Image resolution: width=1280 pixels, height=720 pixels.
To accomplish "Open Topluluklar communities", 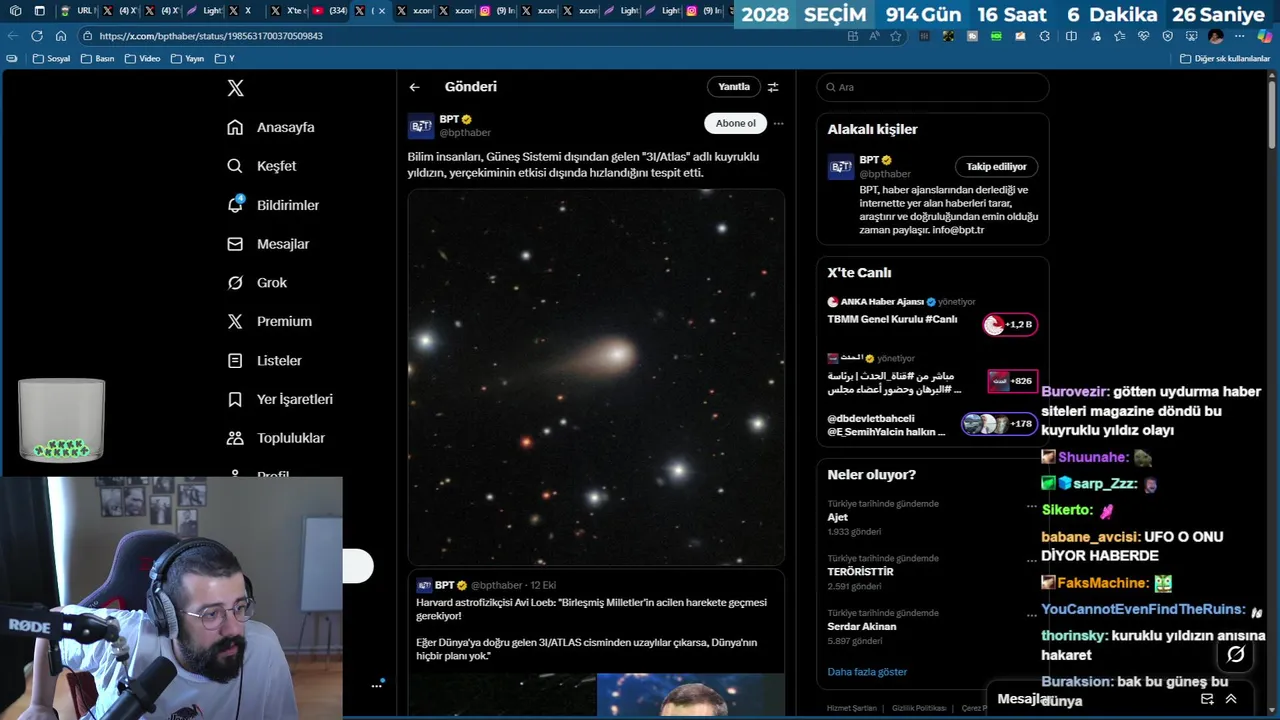I will 276,438.
